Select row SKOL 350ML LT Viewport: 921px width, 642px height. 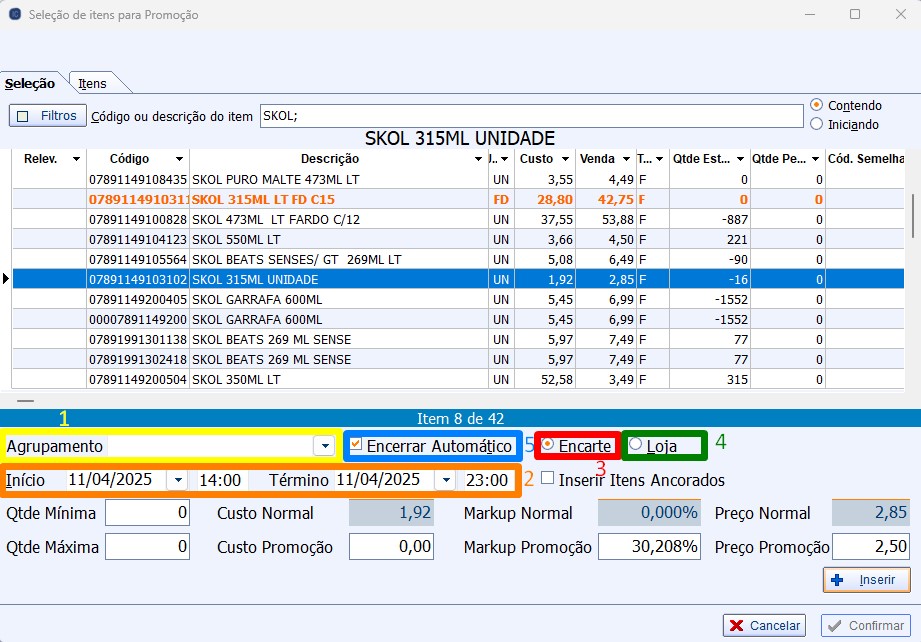coord(458,379)
